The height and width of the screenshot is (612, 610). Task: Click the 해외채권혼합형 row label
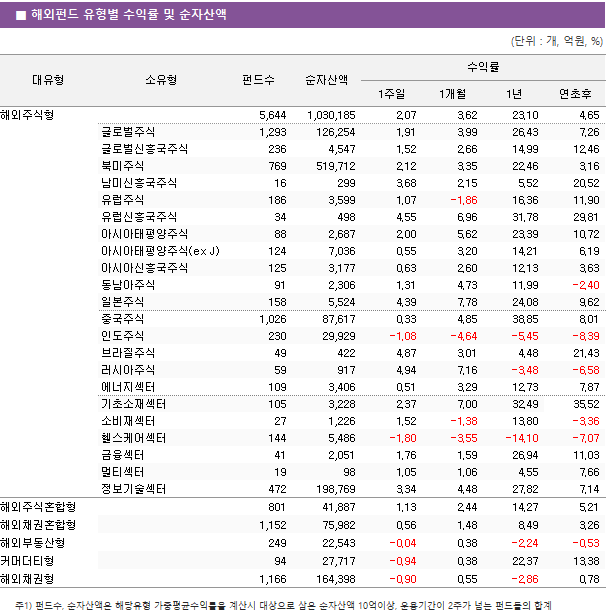pos(38,525)
